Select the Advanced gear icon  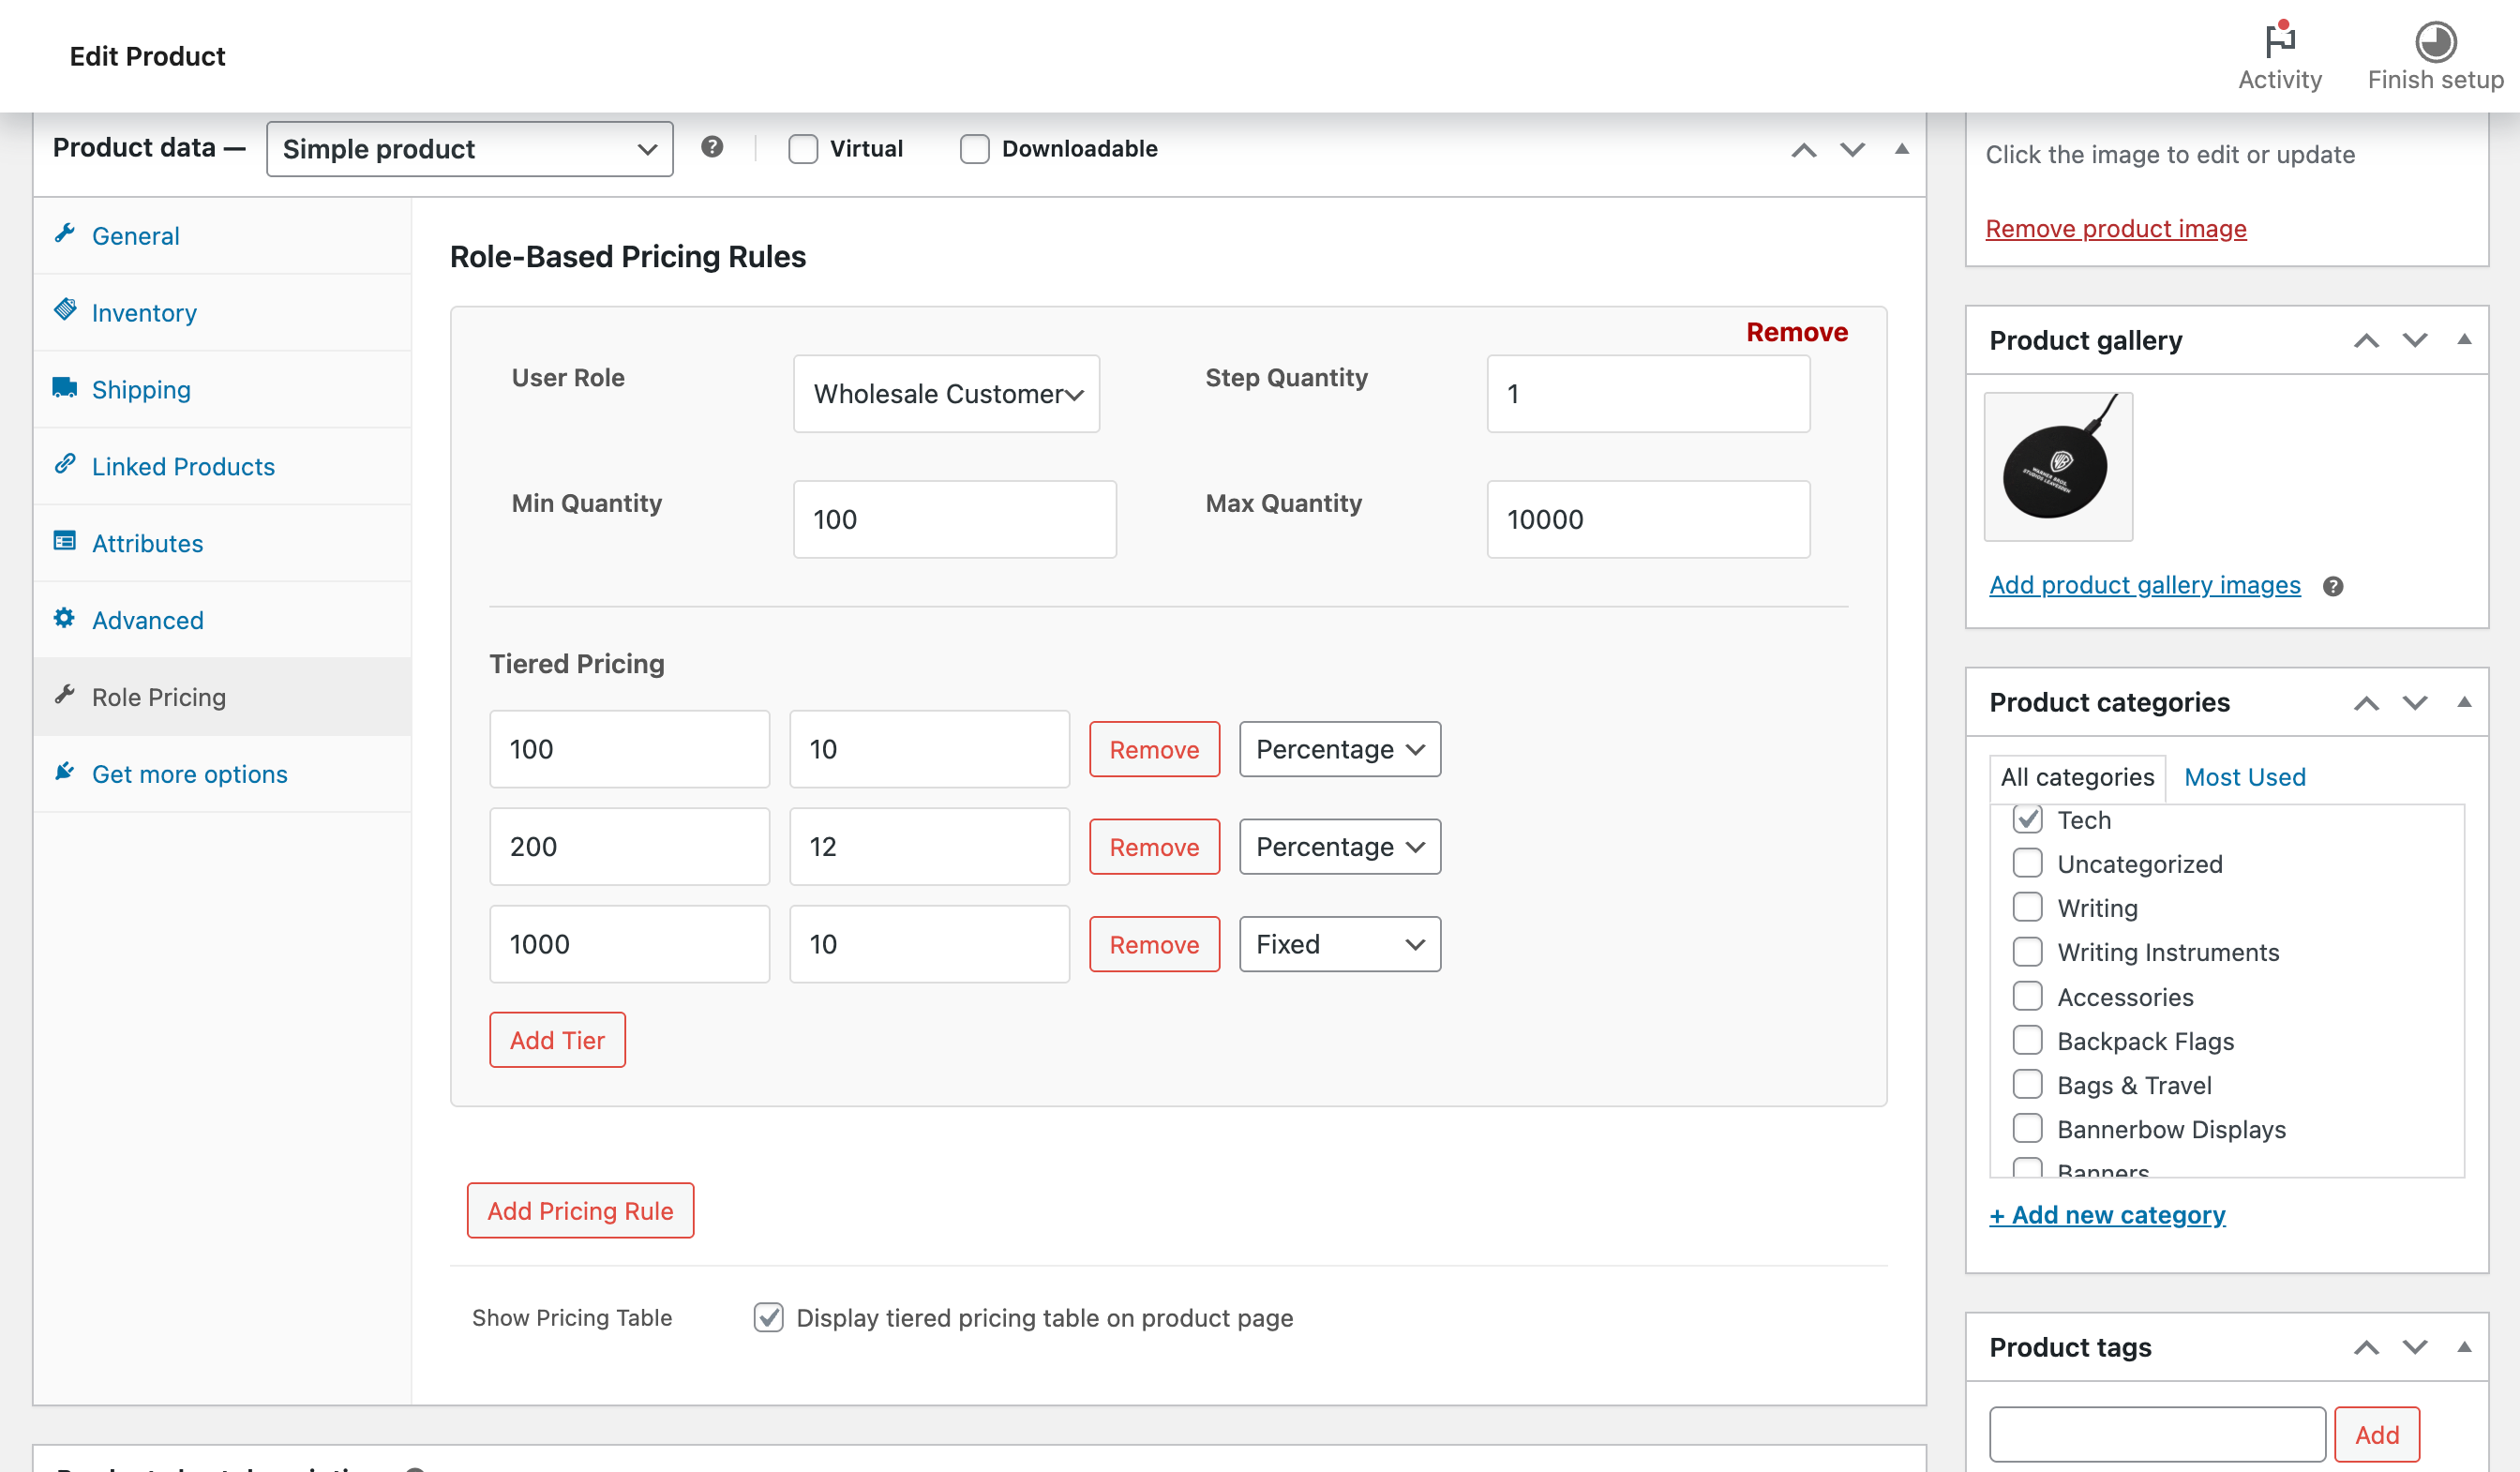pyautogui.click(x=65, y=620)
